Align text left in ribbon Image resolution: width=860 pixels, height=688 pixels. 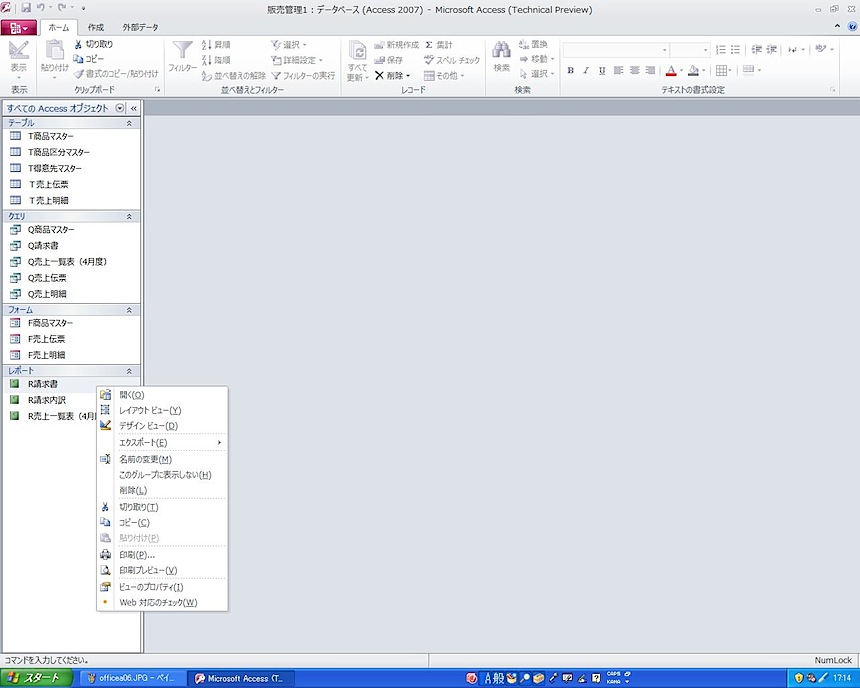point(619,70)
